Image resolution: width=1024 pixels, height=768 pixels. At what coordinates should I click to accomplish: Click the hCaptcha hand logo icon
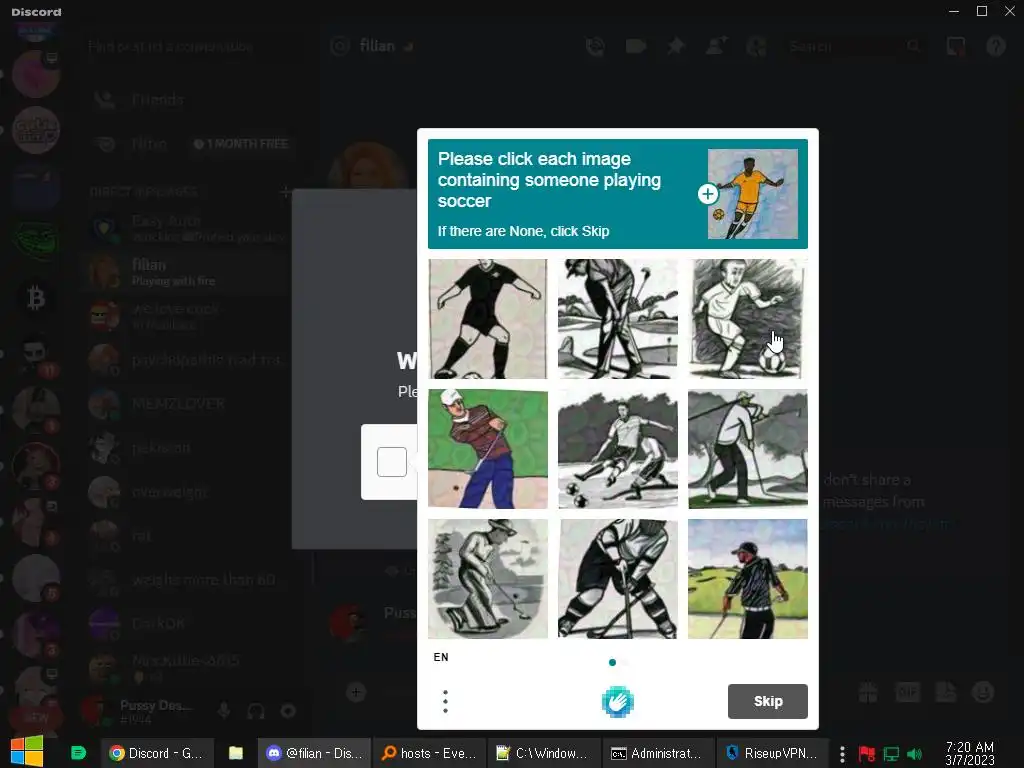point(618,702)
